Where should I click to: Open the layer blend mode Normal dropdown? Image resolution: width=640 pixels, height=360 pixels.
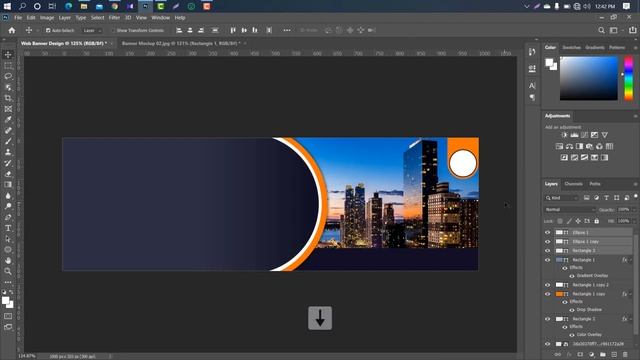click(570, 209)
